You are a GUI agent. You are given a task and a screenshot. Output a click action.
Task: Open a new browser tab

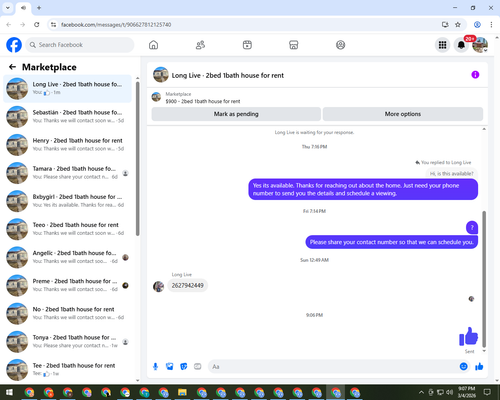[39, 8]
